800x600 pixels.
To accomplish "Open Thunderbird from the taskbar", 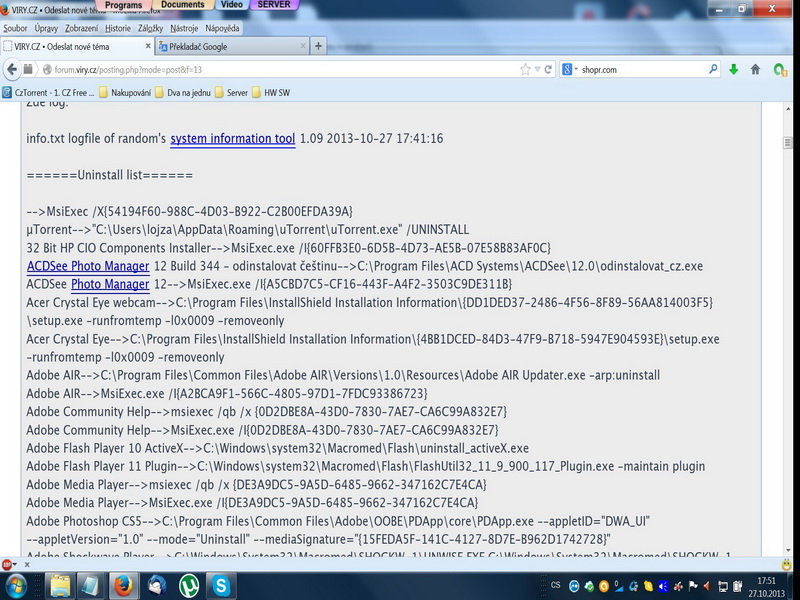I will click(x=155, y=584).
